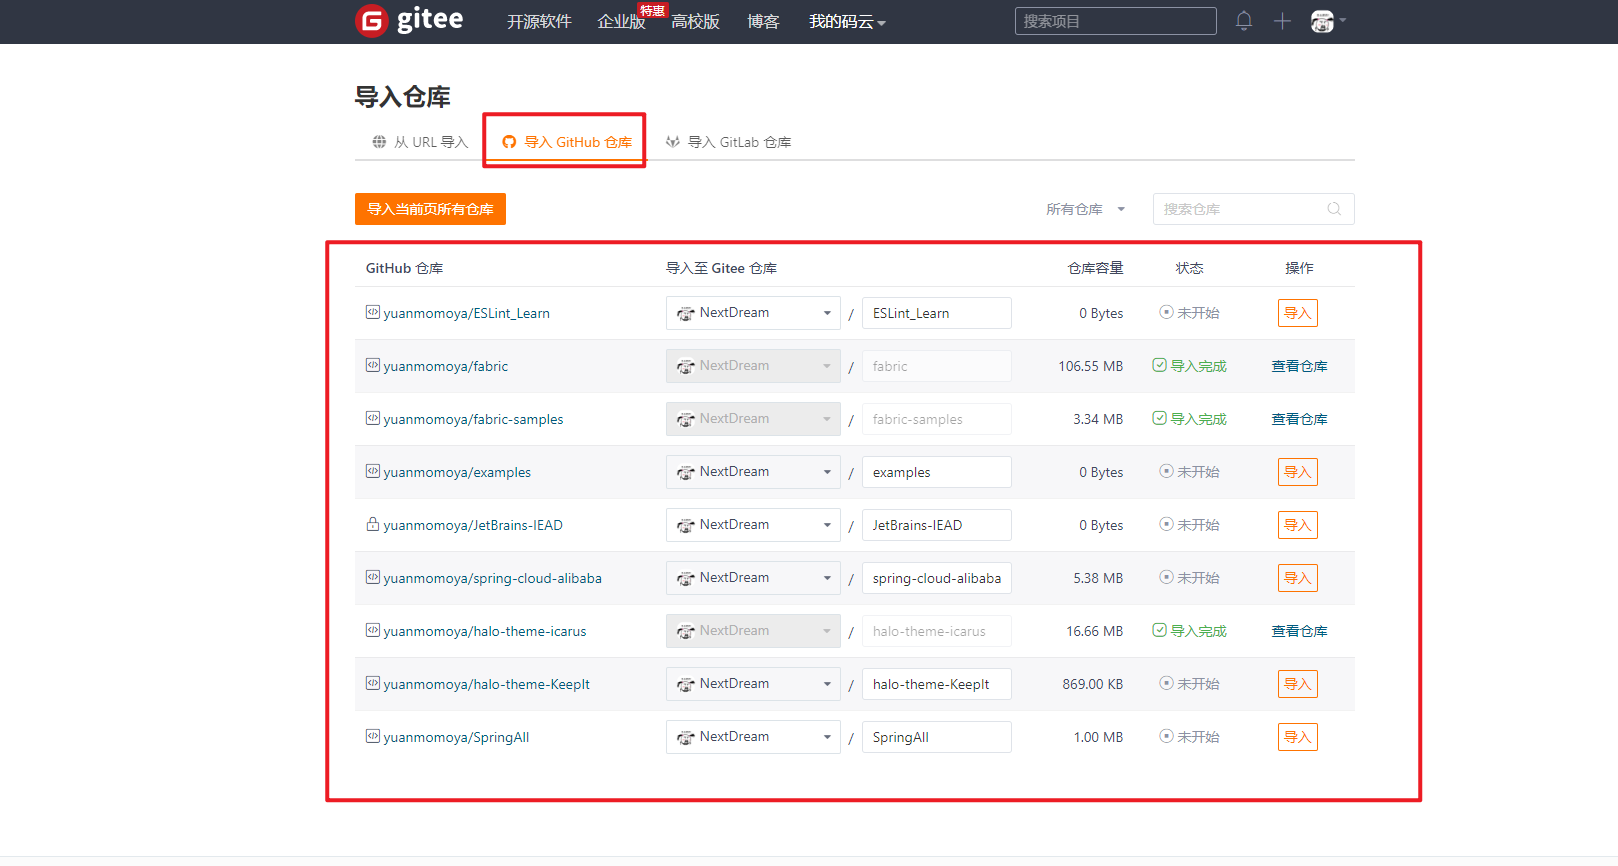
Task: Open NextDream namespace dropdown for ESLint_Learn
Action: click(753, 313)
